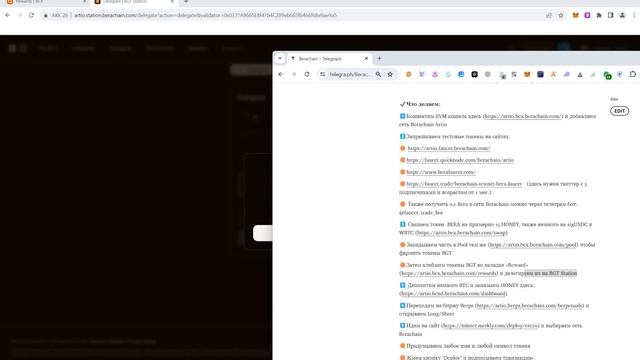Screen dimensions: 640x360
Task: Close the Berachain – Telegraph tab
Action: click(366, 59)
